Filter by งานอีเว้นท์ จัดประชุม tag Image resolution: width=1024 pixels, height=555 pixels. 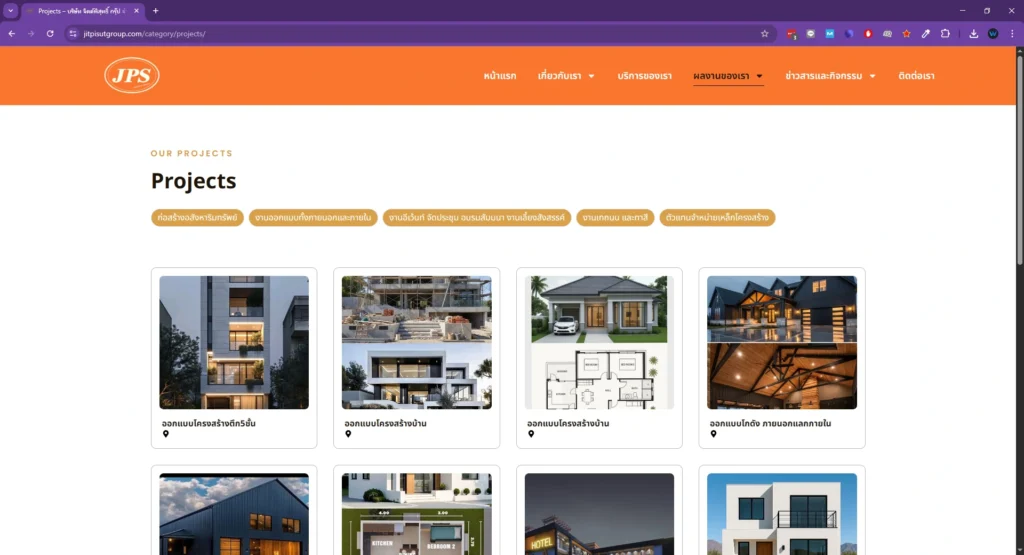click(477, 217)
